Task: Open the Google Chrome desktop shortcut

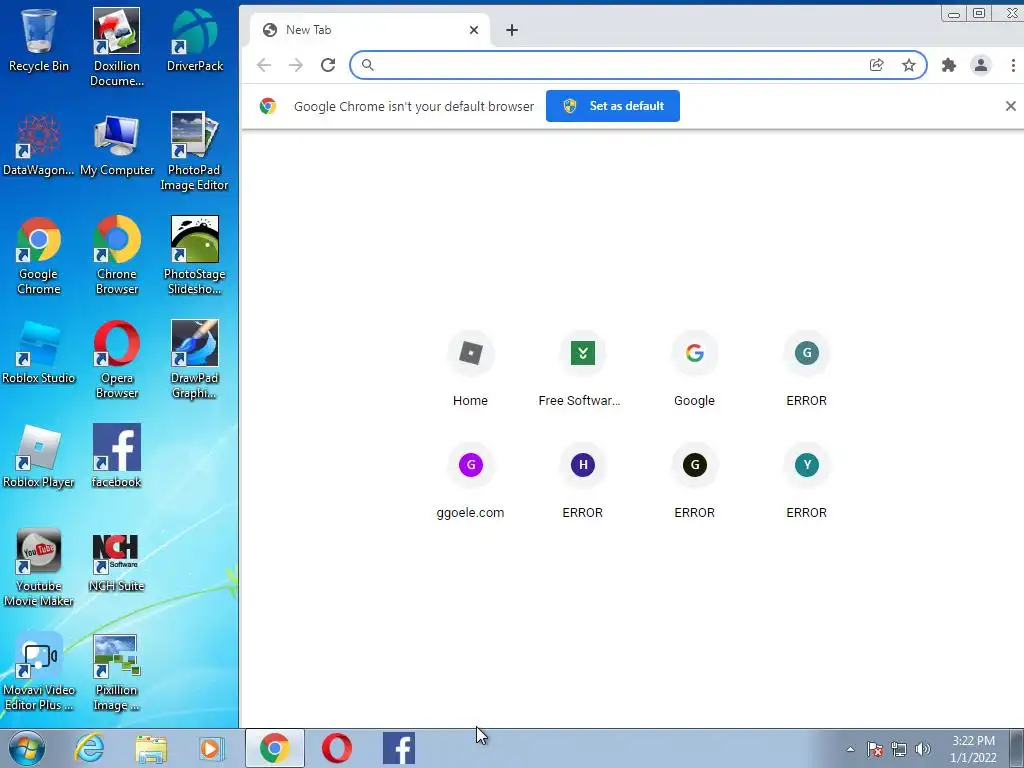Action: click(39, 256)
